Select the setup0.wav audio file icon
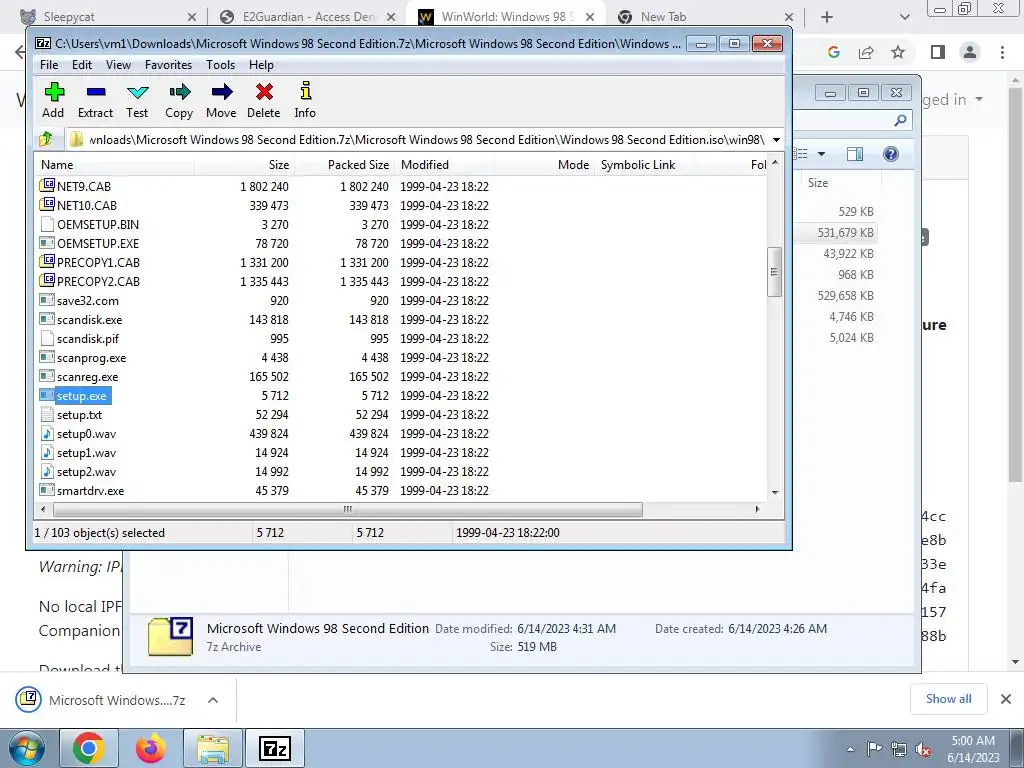Image resolution: width=1024 pixels, height=768 pixels. coord(47,433)
